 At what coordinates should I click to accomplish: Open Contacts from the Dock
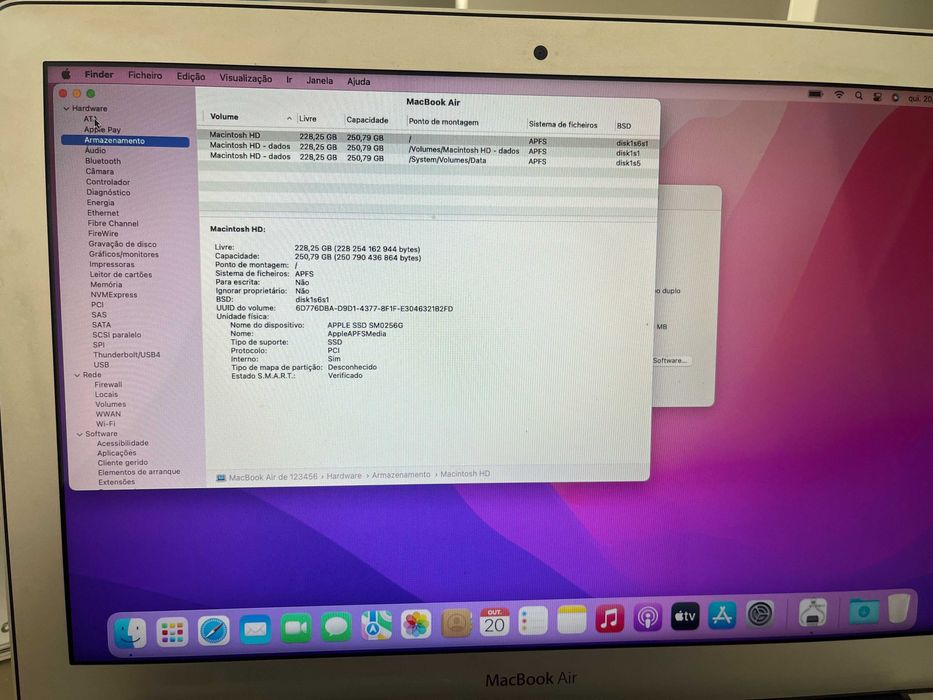456,623
